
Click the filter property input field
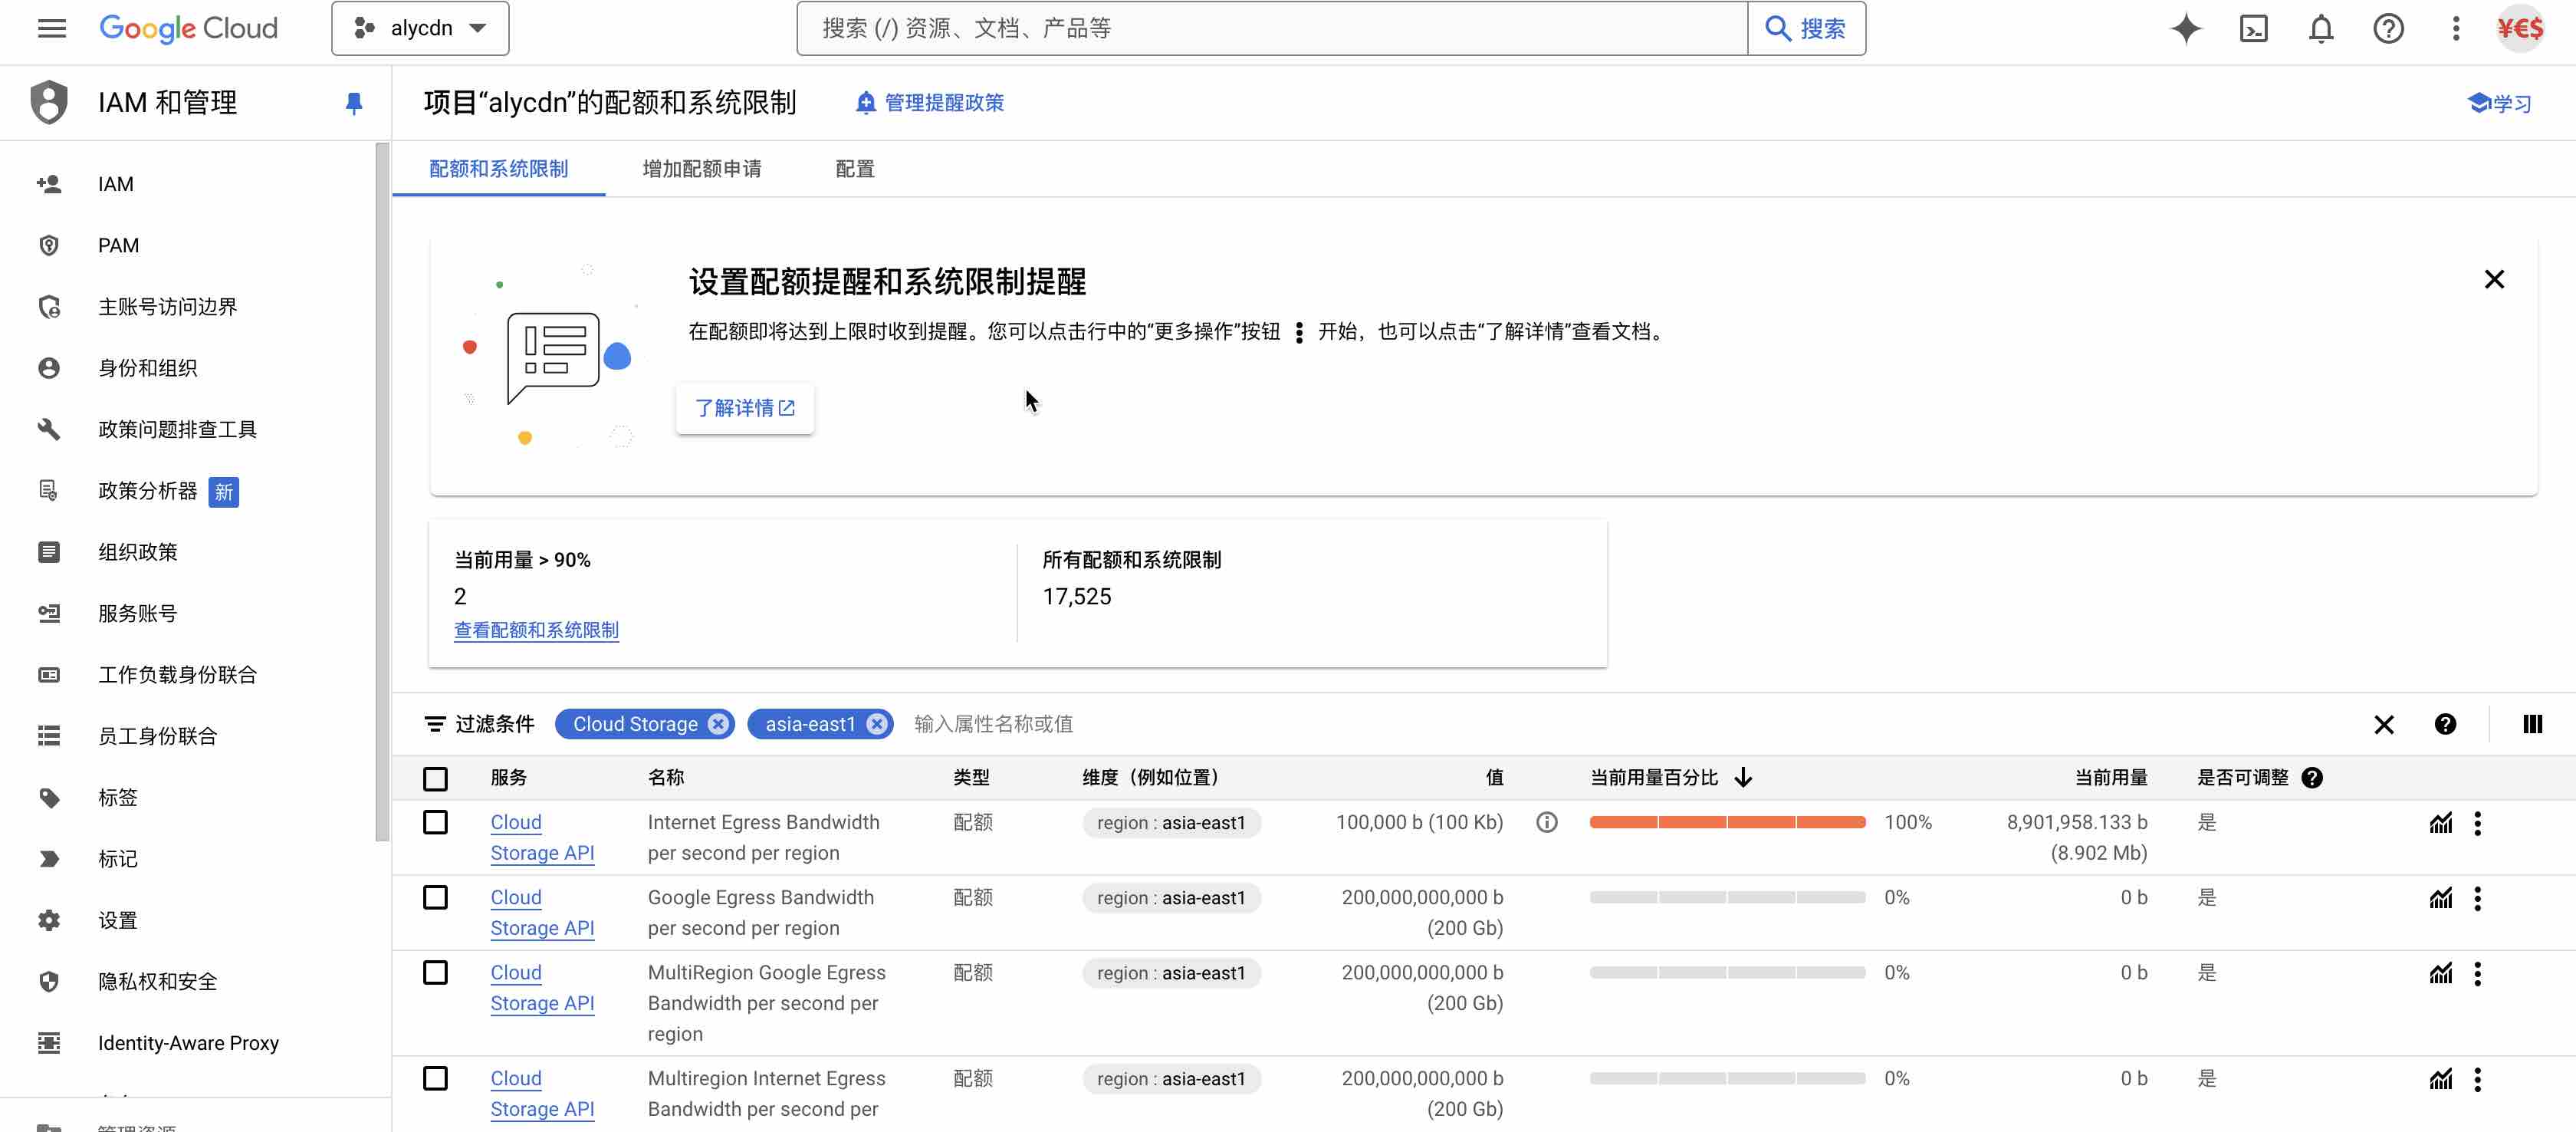pos(1630,724)
